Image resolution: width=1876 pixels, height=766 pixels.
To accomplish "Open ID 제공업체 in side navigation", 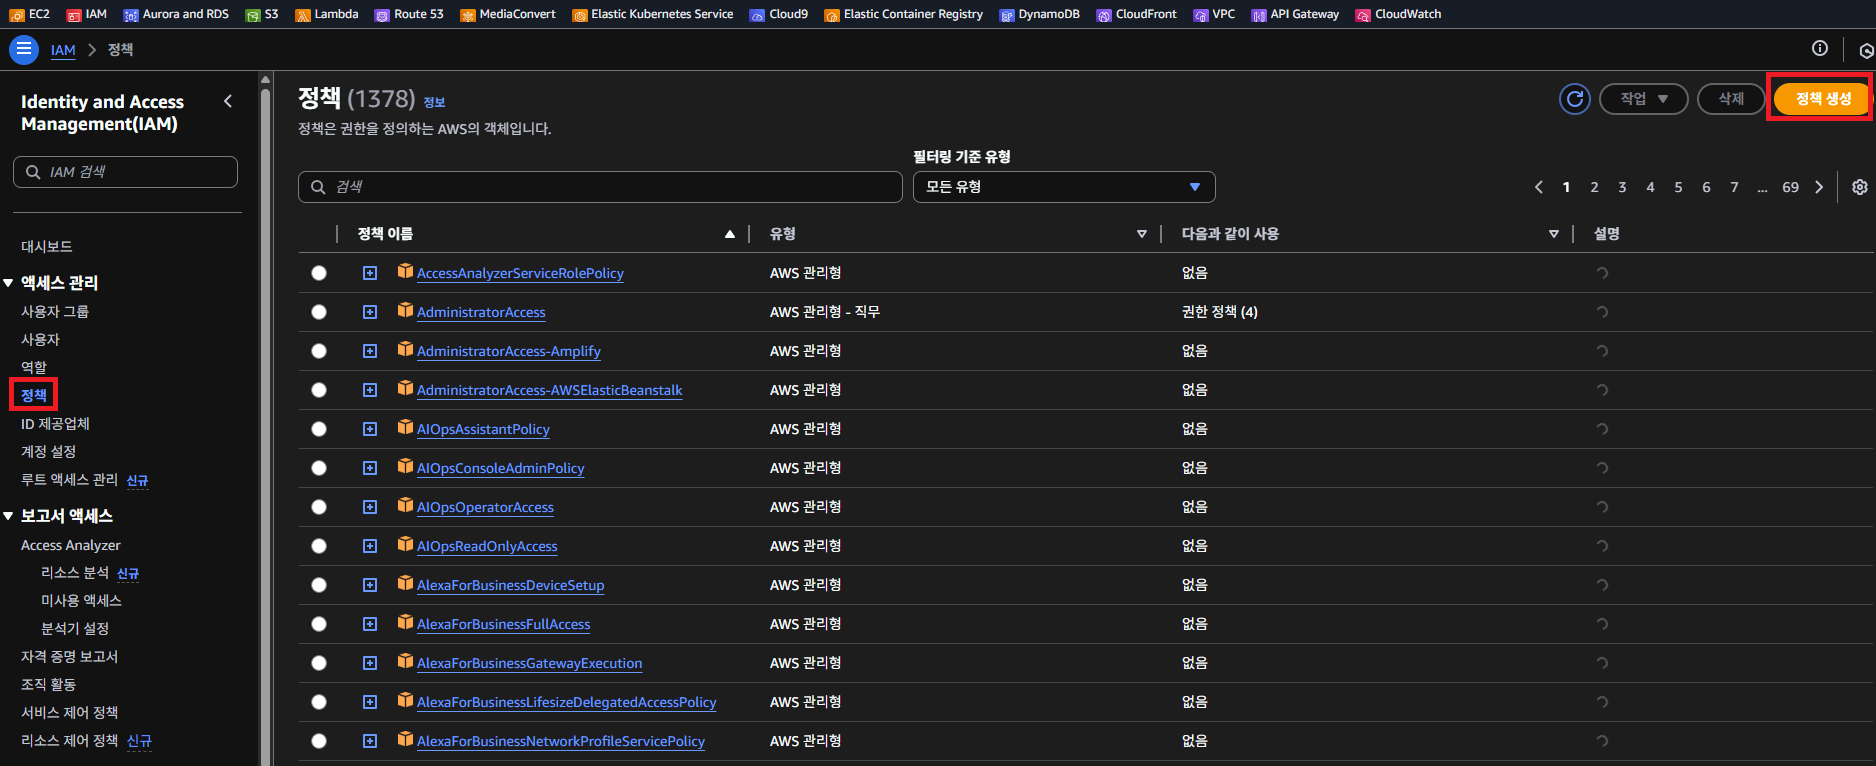I will pos(55,423).
